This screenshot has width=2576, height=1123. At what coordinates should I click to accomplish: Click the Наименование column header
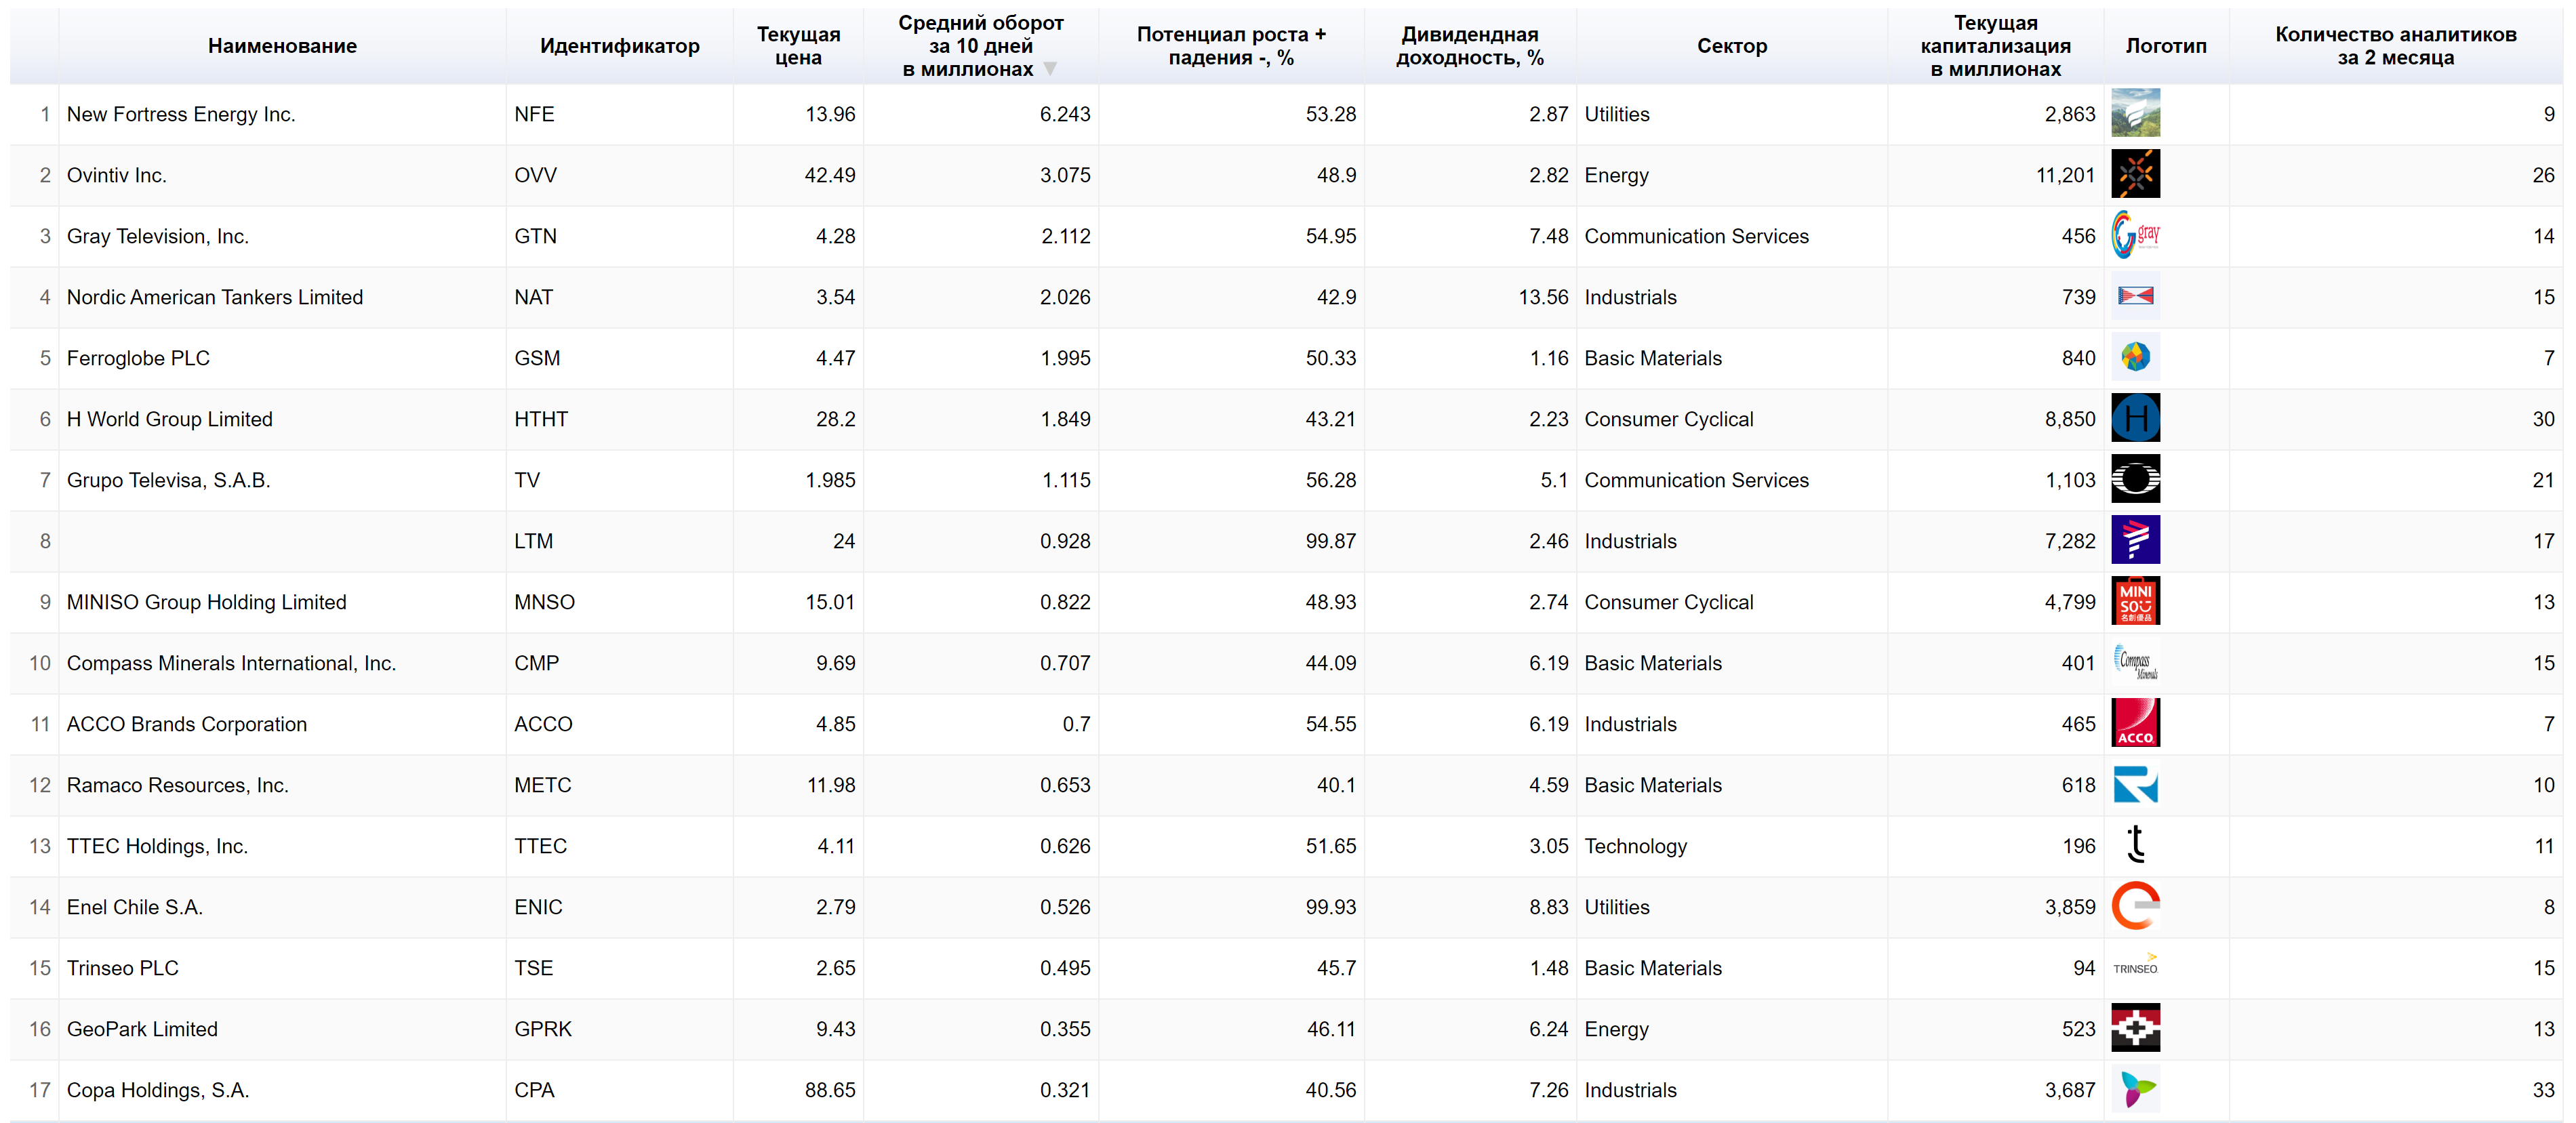point(282,45)
